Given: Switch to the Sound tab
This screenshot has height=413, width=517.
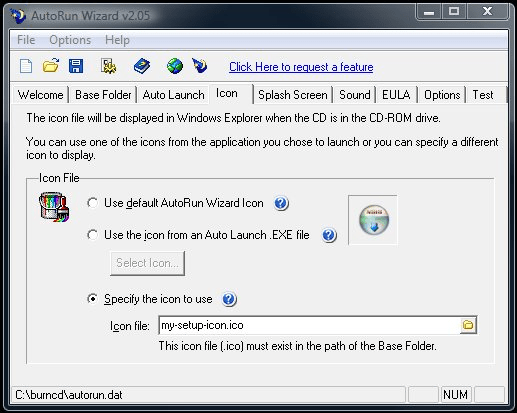Looking at the screenshot, I should pos(355,95).
